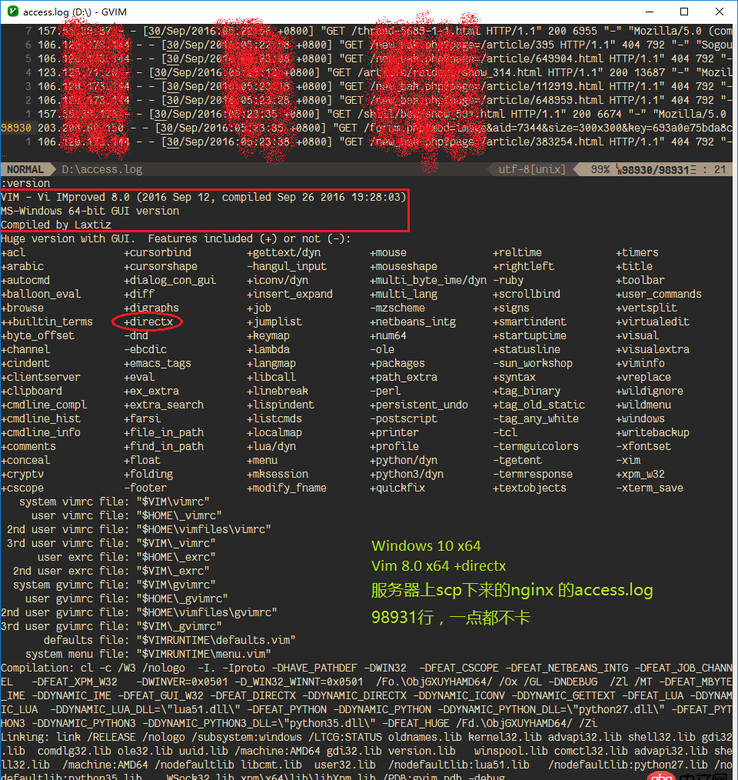Click the +arabic feature entry
This screenshot has height=780, width=738.
click(22, 267)
